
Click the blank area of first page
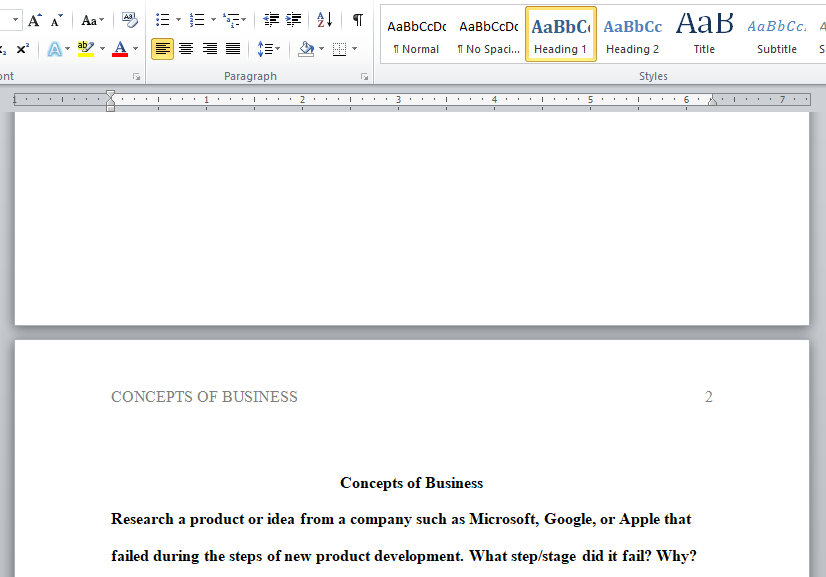(x=411, y=218)
